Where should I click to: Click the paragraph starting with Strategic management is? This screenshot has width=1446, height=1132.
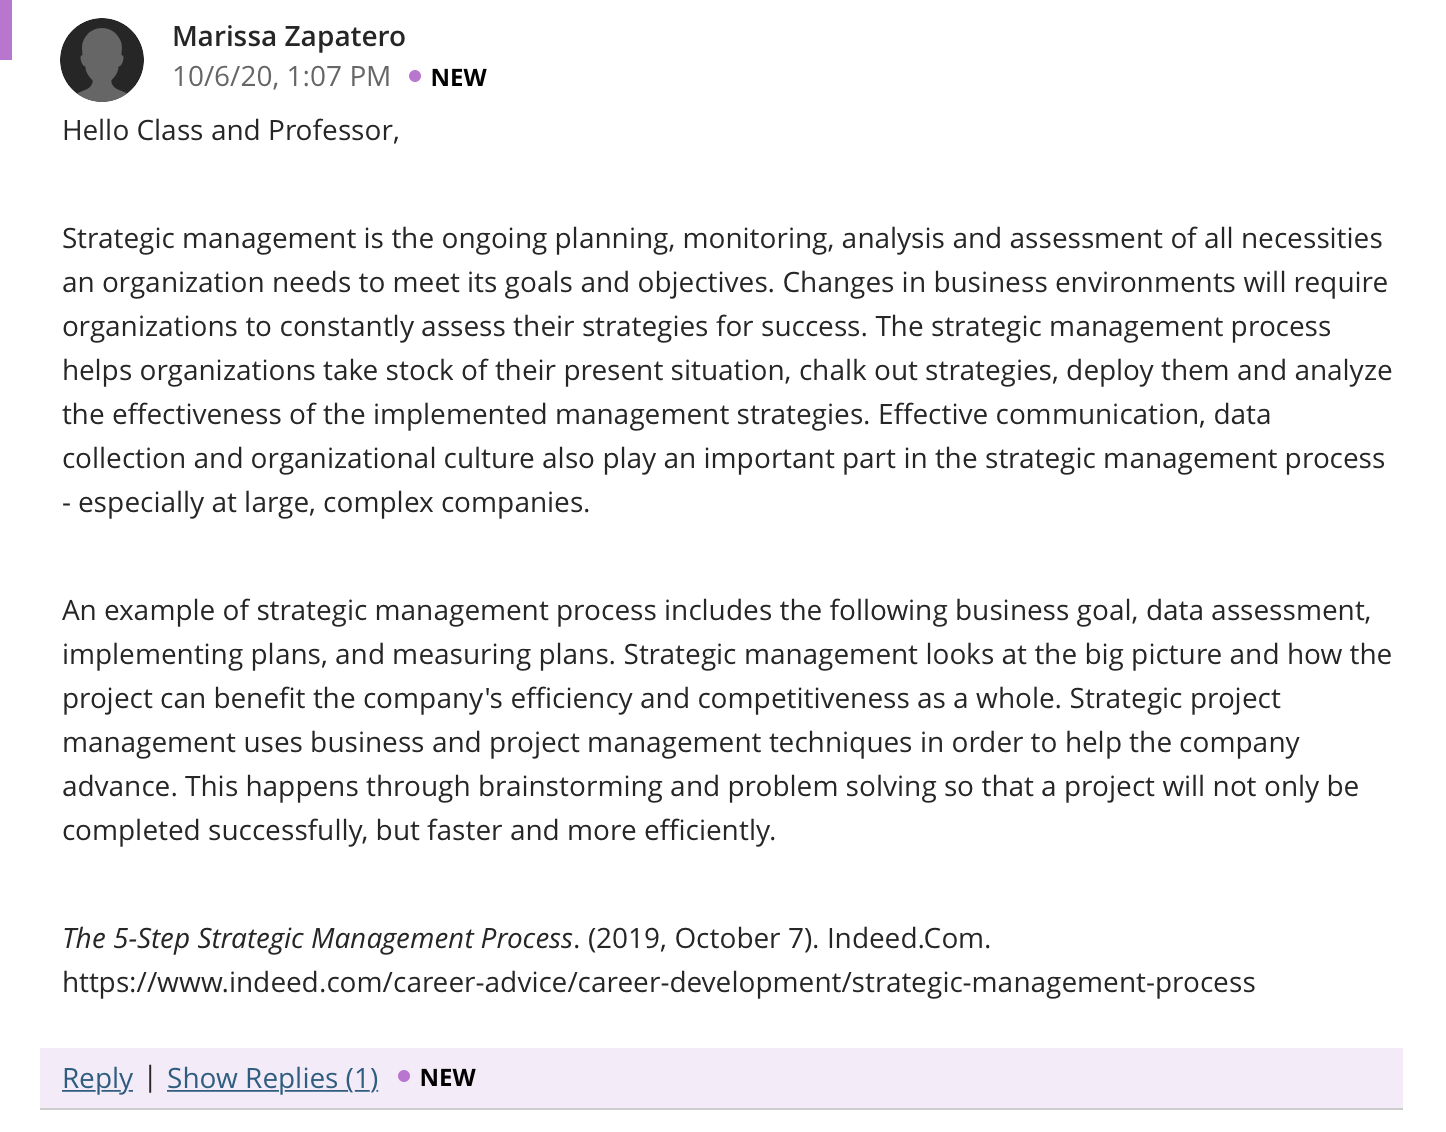(x=727, y=370)
